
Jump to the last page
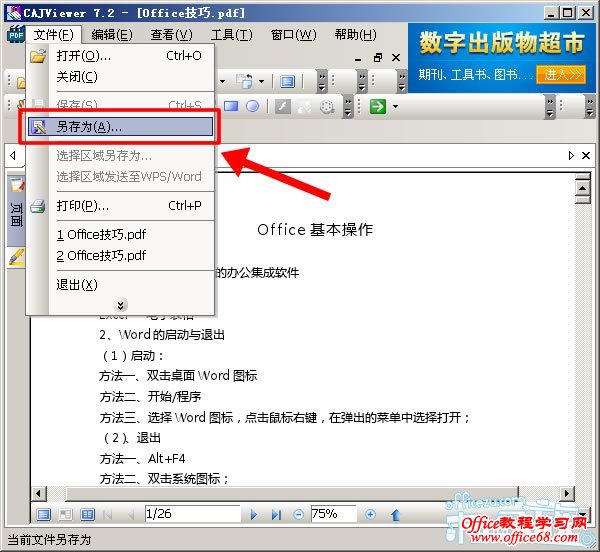(276, 515)
